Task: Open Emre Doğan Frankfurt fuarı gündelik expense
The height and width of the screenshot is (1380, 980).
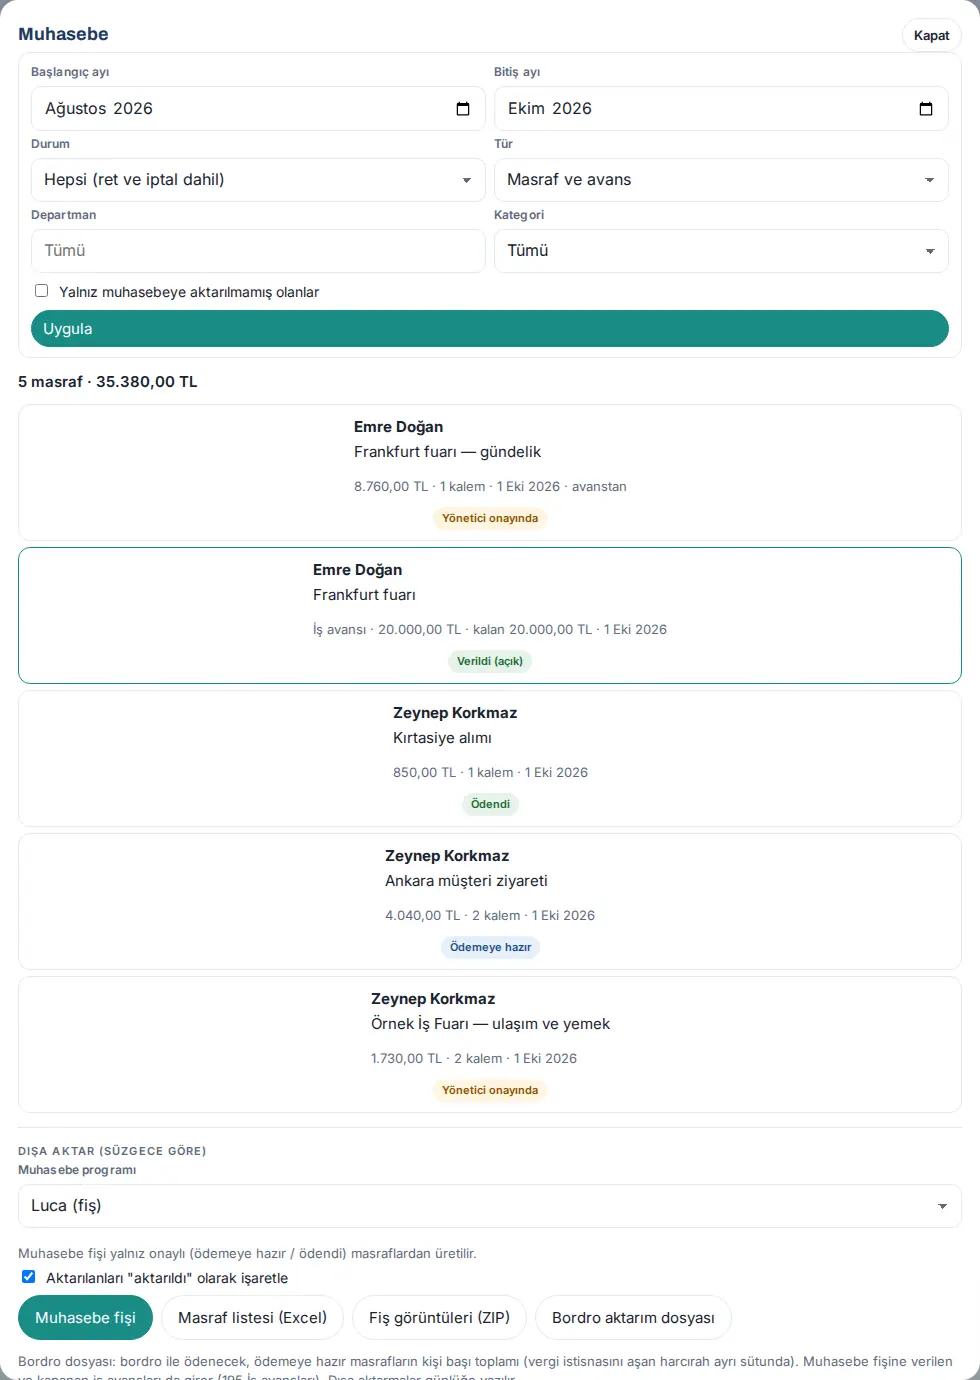Action: coord(490,472)
